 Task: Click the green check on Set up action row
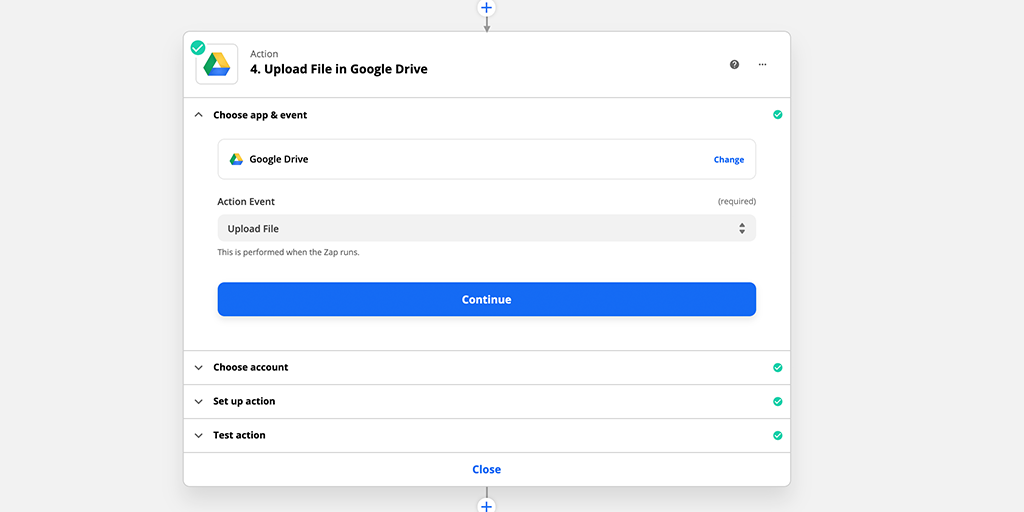coord(778,401)
